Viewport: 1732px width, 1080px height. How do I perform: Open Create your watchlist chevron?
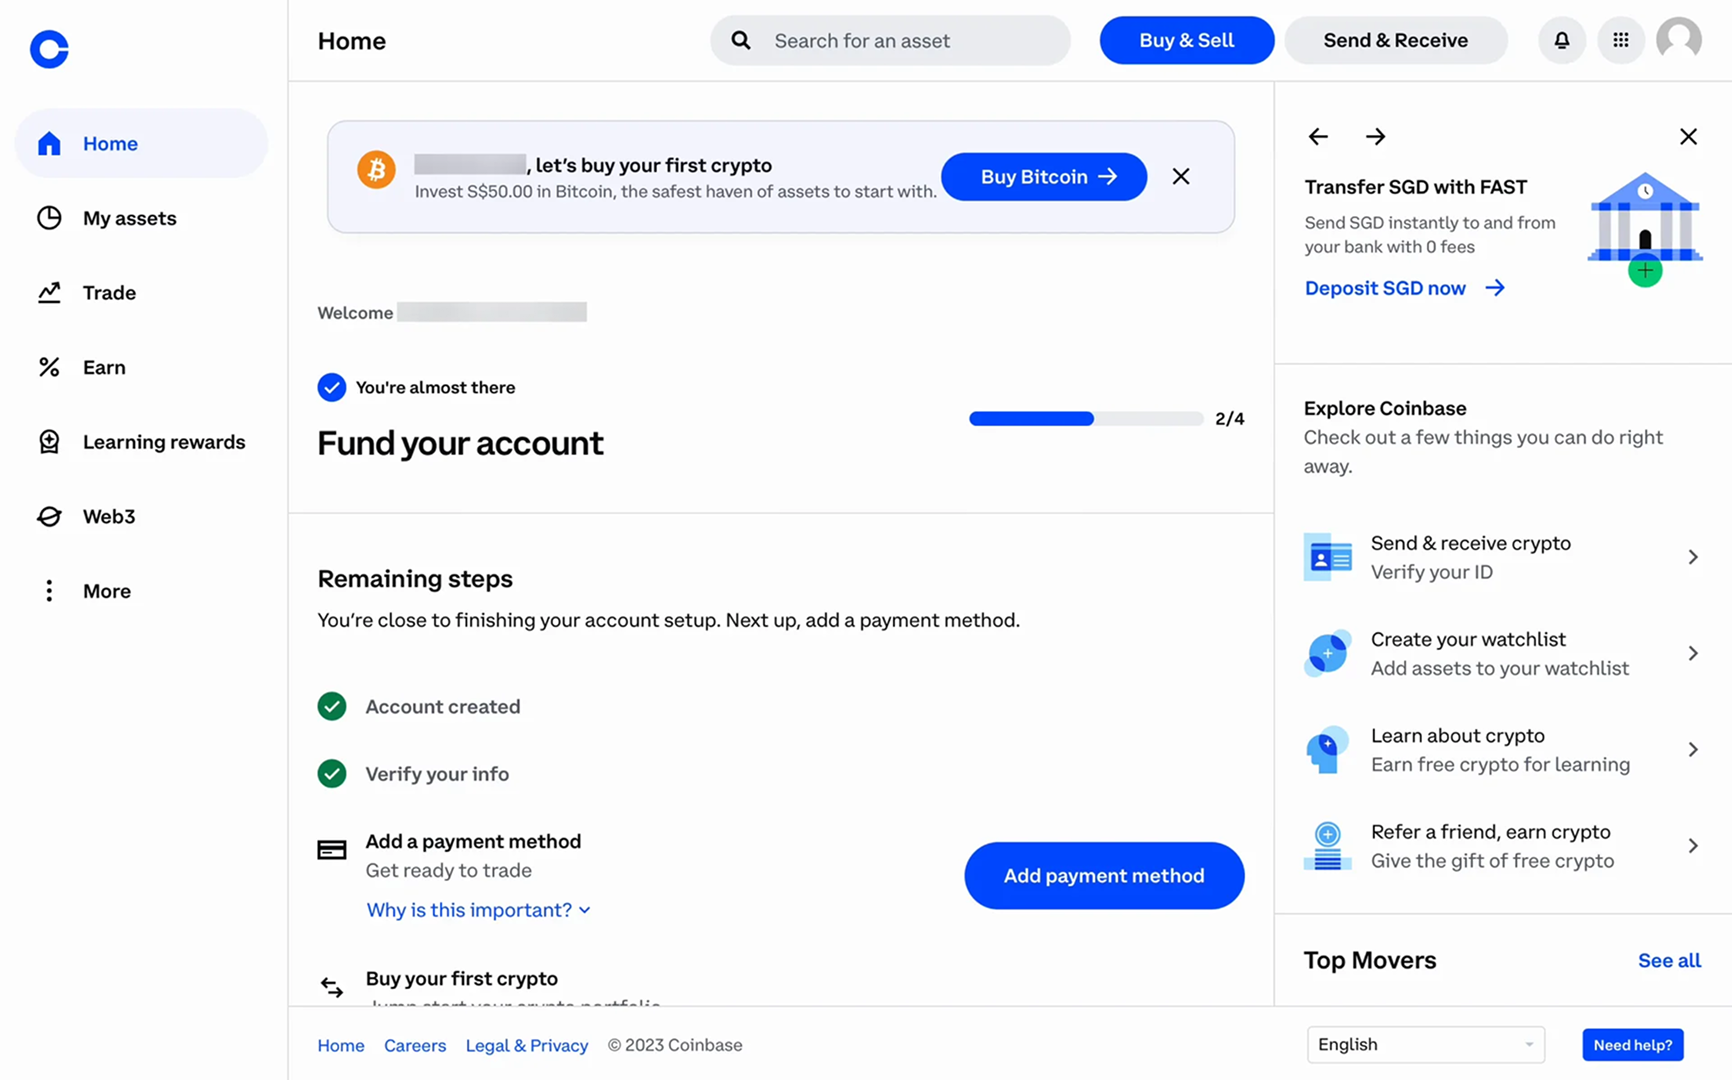click(x=1692, y=653)
